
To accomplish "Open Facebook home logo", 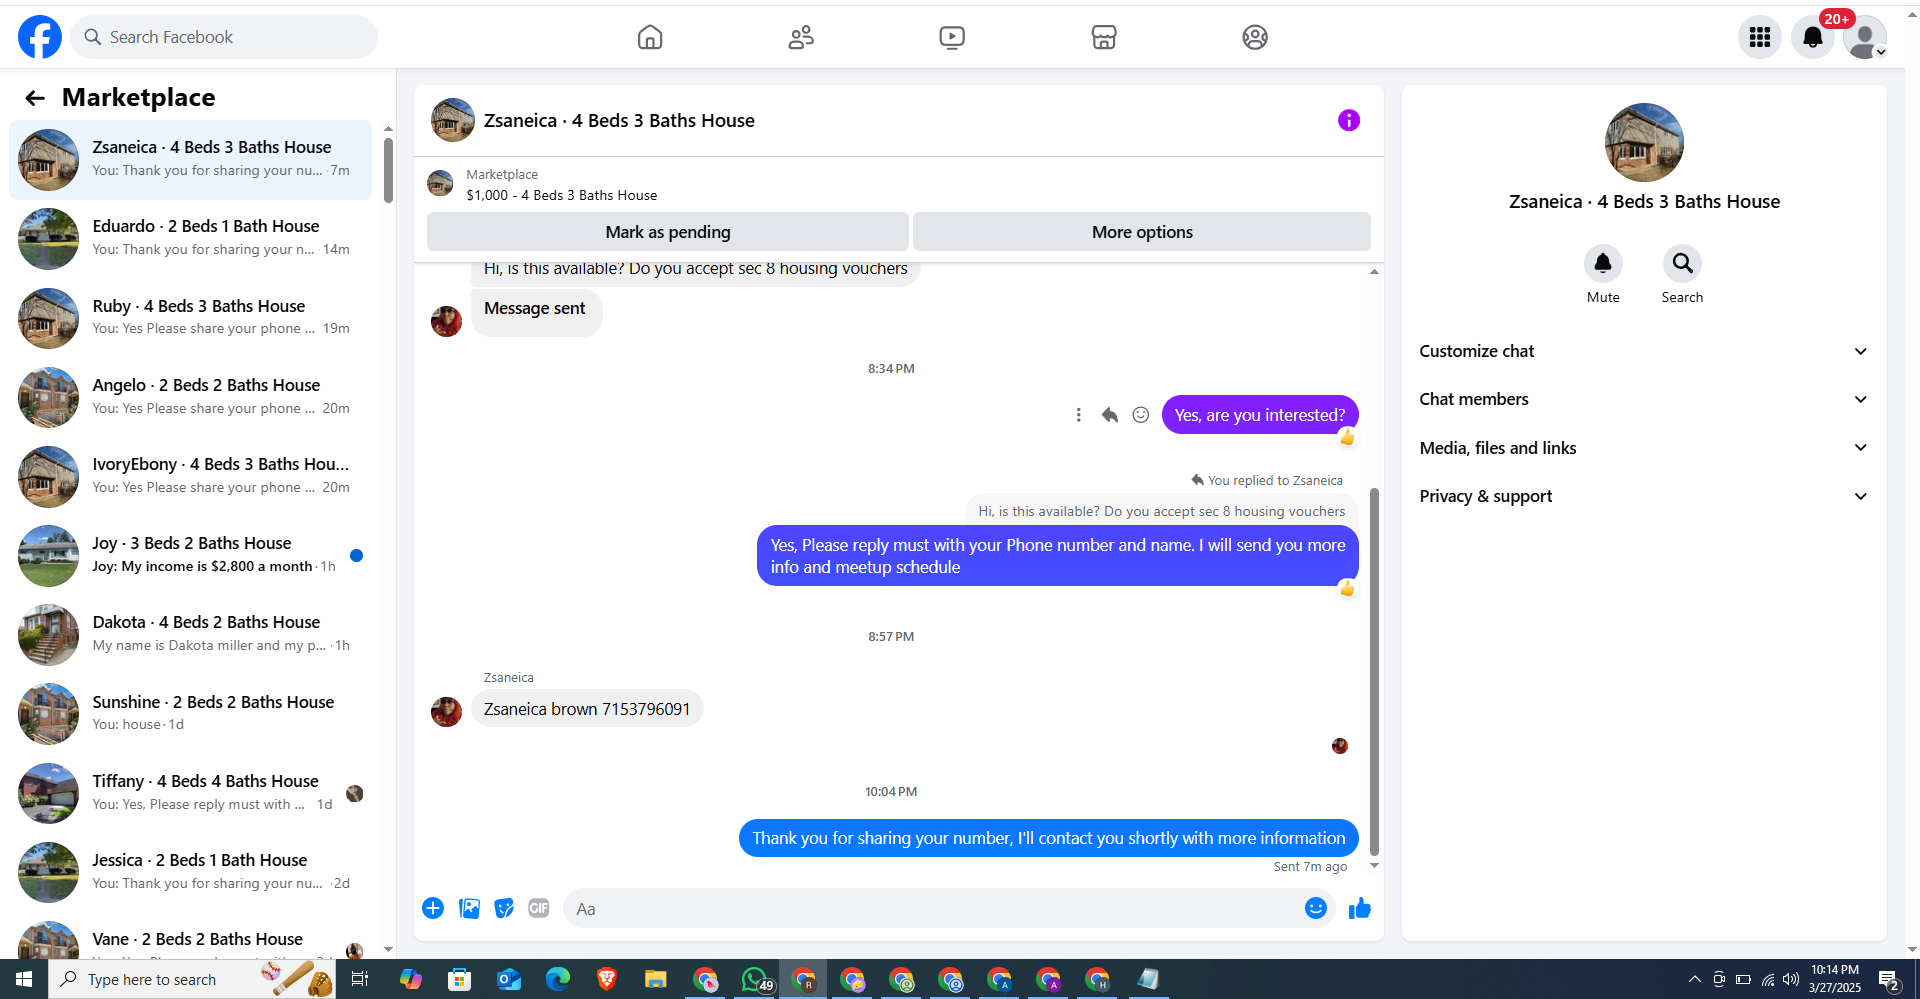I will pos(40,37).
